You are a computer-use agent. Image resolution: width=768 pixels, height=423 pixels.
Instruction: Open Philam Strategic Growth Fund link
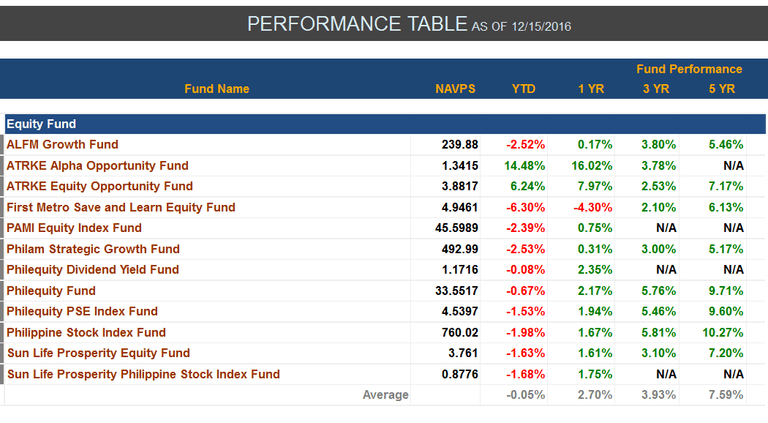[x=93, y=249]
